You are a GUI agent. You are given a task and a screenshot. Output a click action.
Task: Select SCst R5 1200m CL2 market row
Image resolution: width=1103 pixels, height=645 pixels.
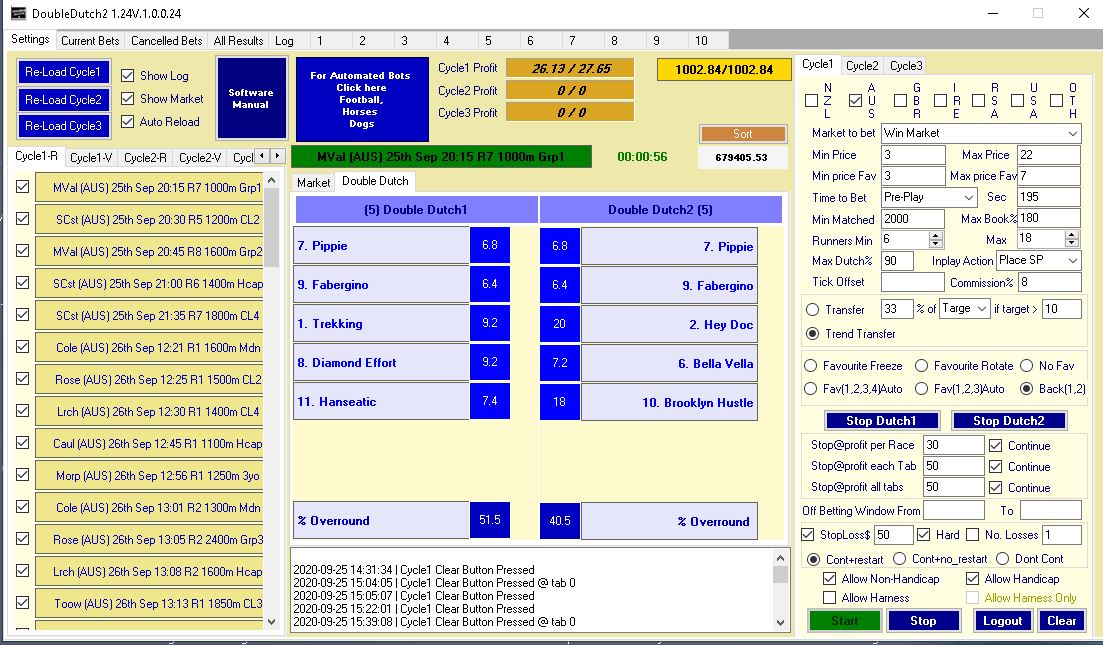coord(148,219)
